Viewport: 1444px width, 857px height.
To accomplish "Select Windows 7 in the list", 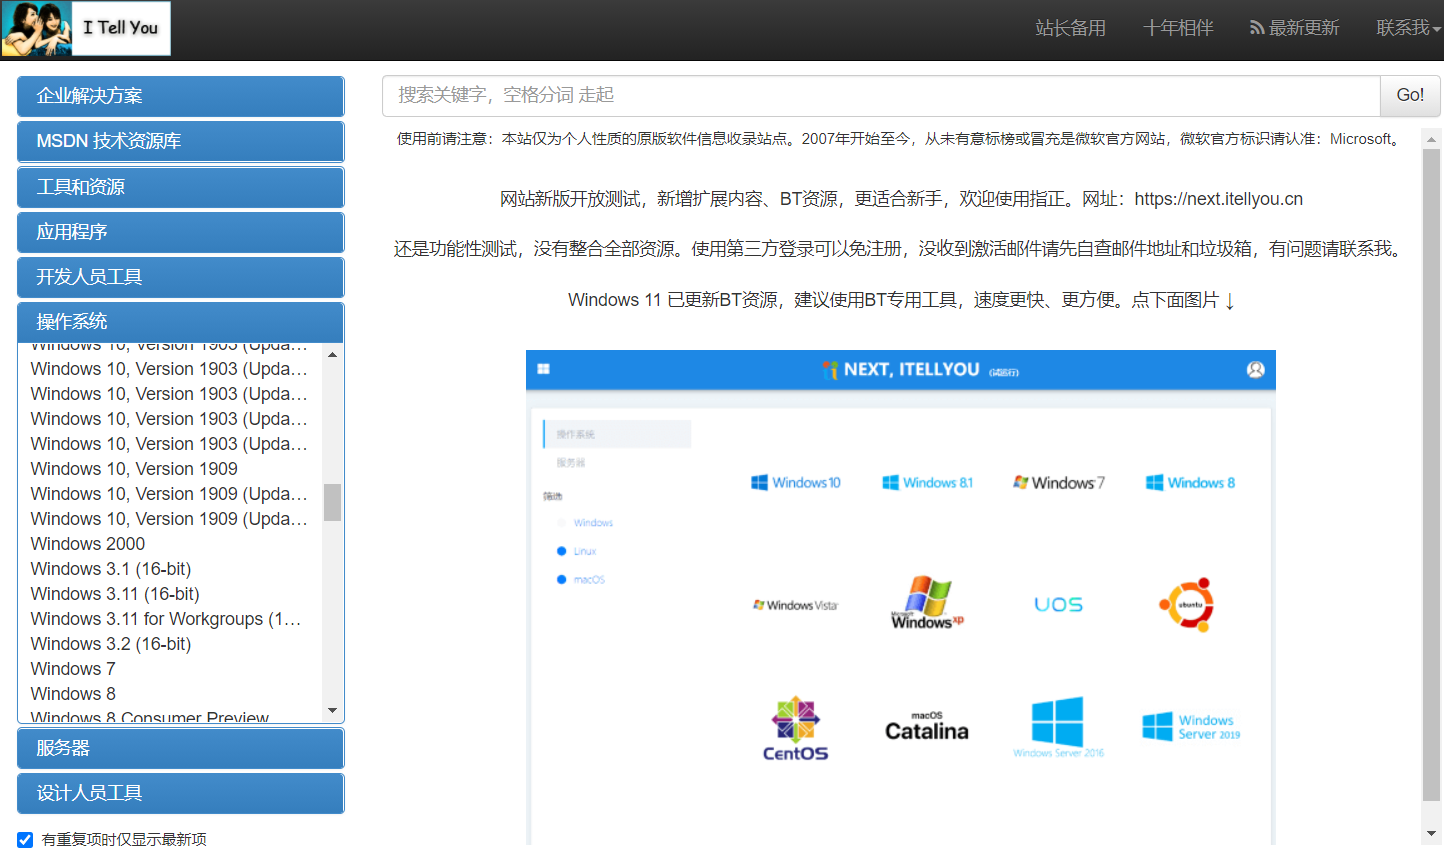I will pyautogui.click(x=73, y=669).
